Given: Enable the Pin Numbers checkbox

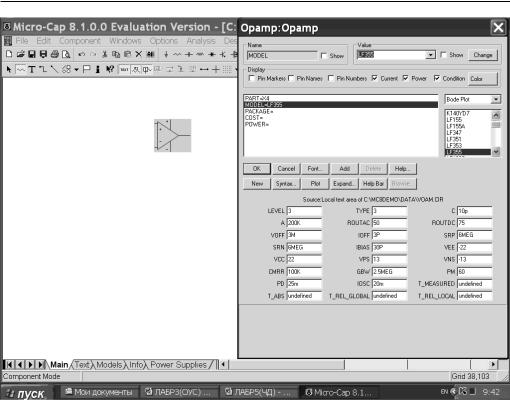Looking at the screenshot, I should pos(331,78).
